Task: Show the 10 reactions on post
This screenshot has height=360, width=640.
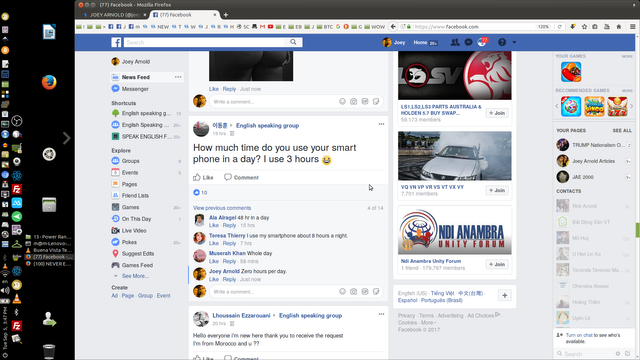Action: 200,192
